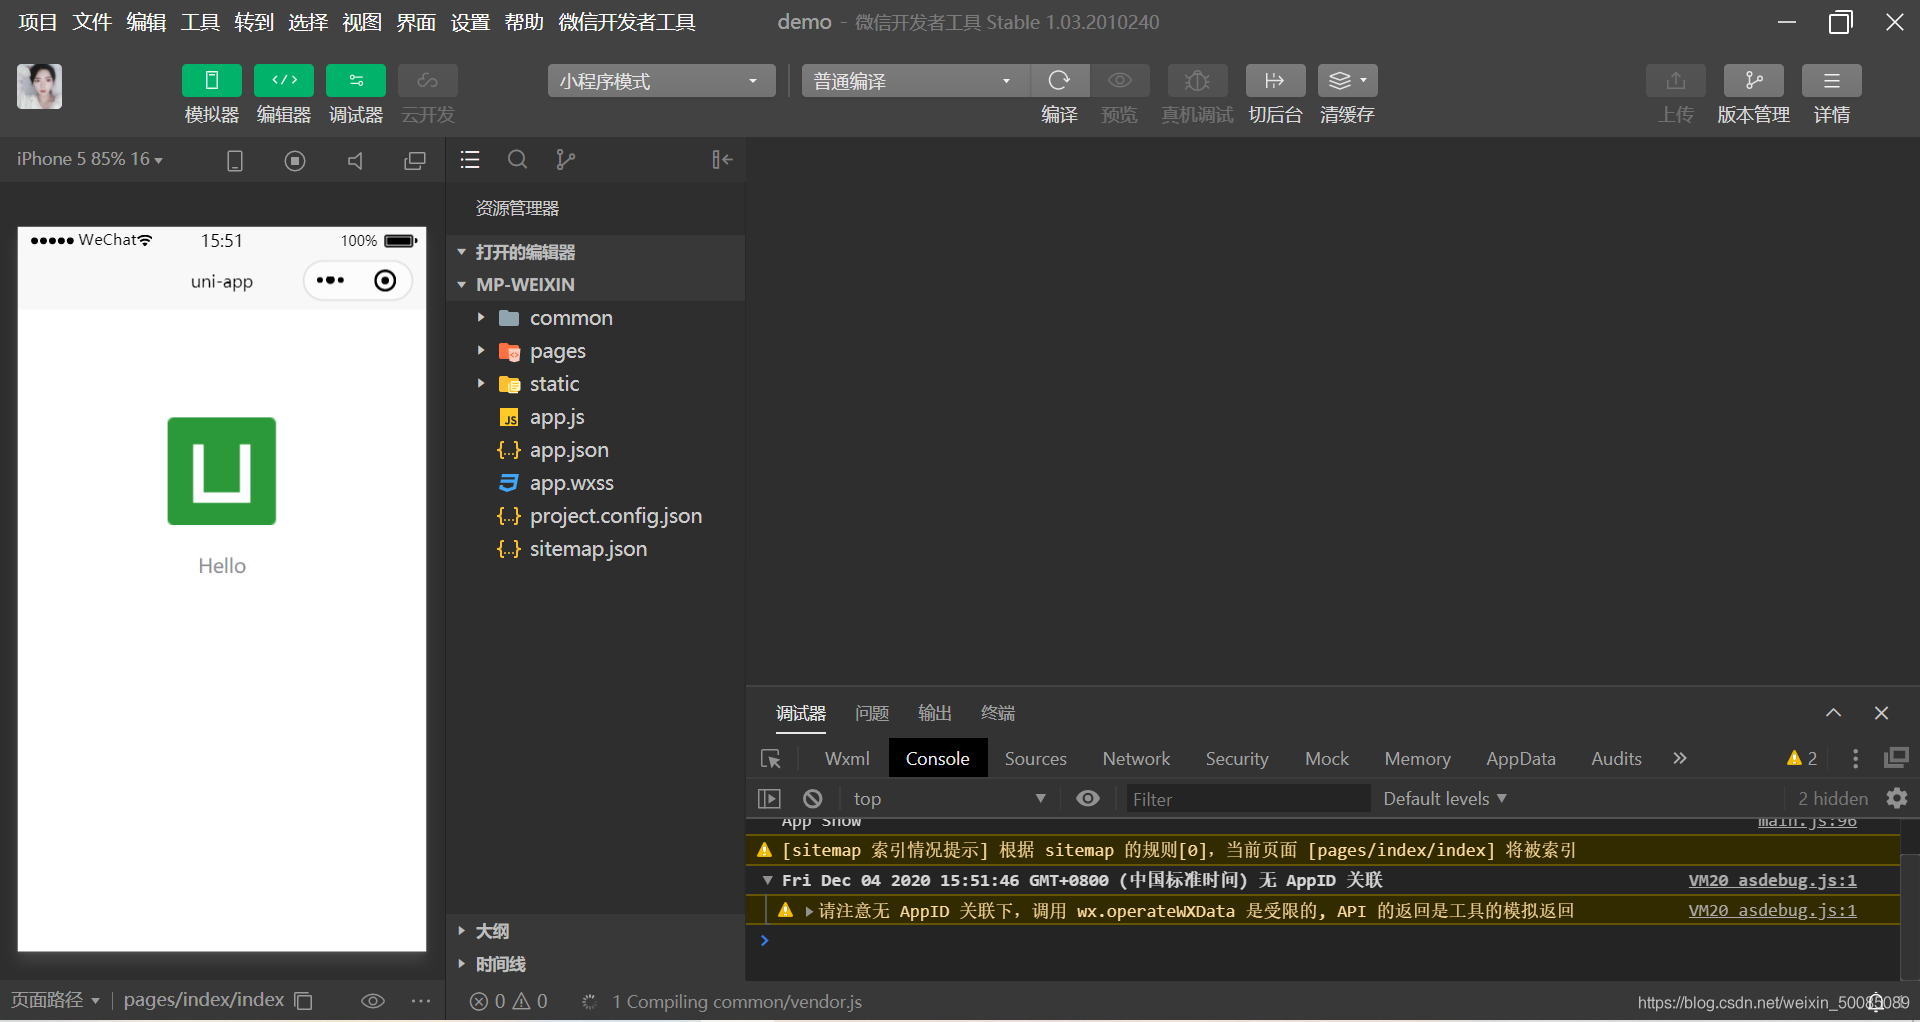Viewport: 1920px width, 1022px height.
Task: Open the top context dropdown
Action: 949,799
